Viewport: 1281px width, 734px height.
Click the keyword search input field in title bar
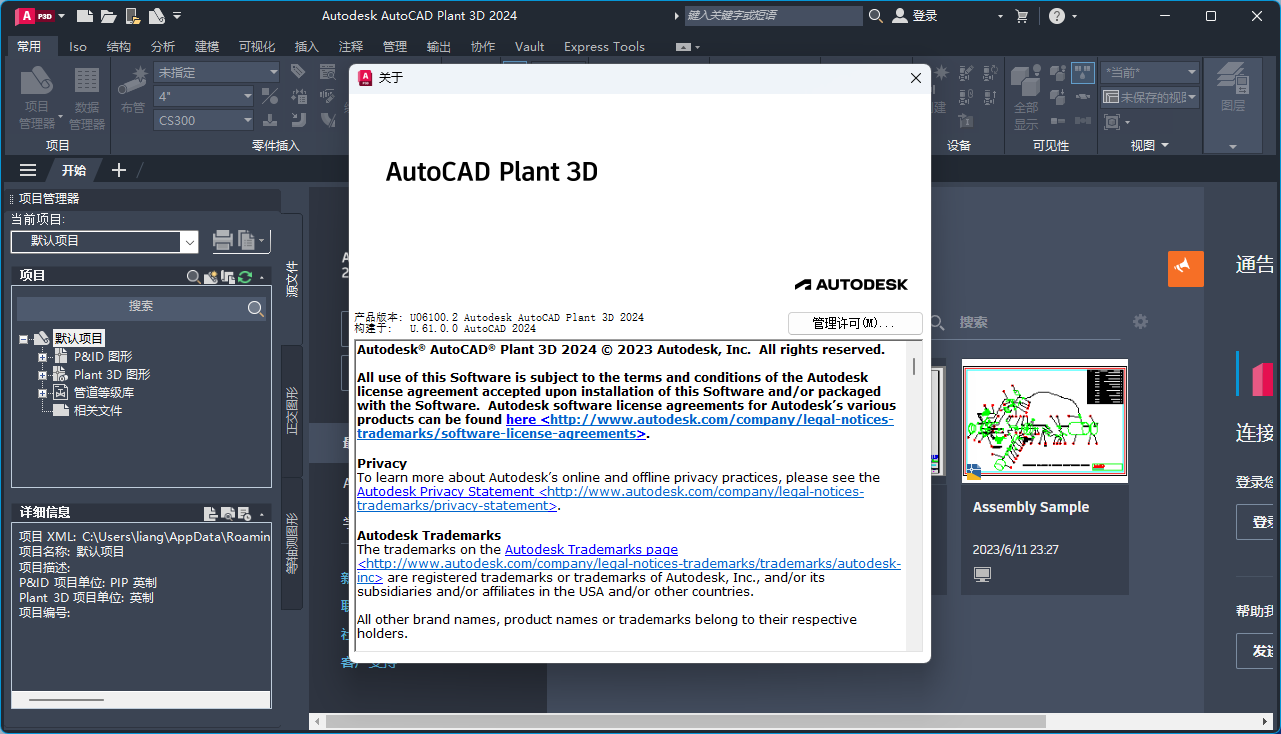[x=773, y=16]
